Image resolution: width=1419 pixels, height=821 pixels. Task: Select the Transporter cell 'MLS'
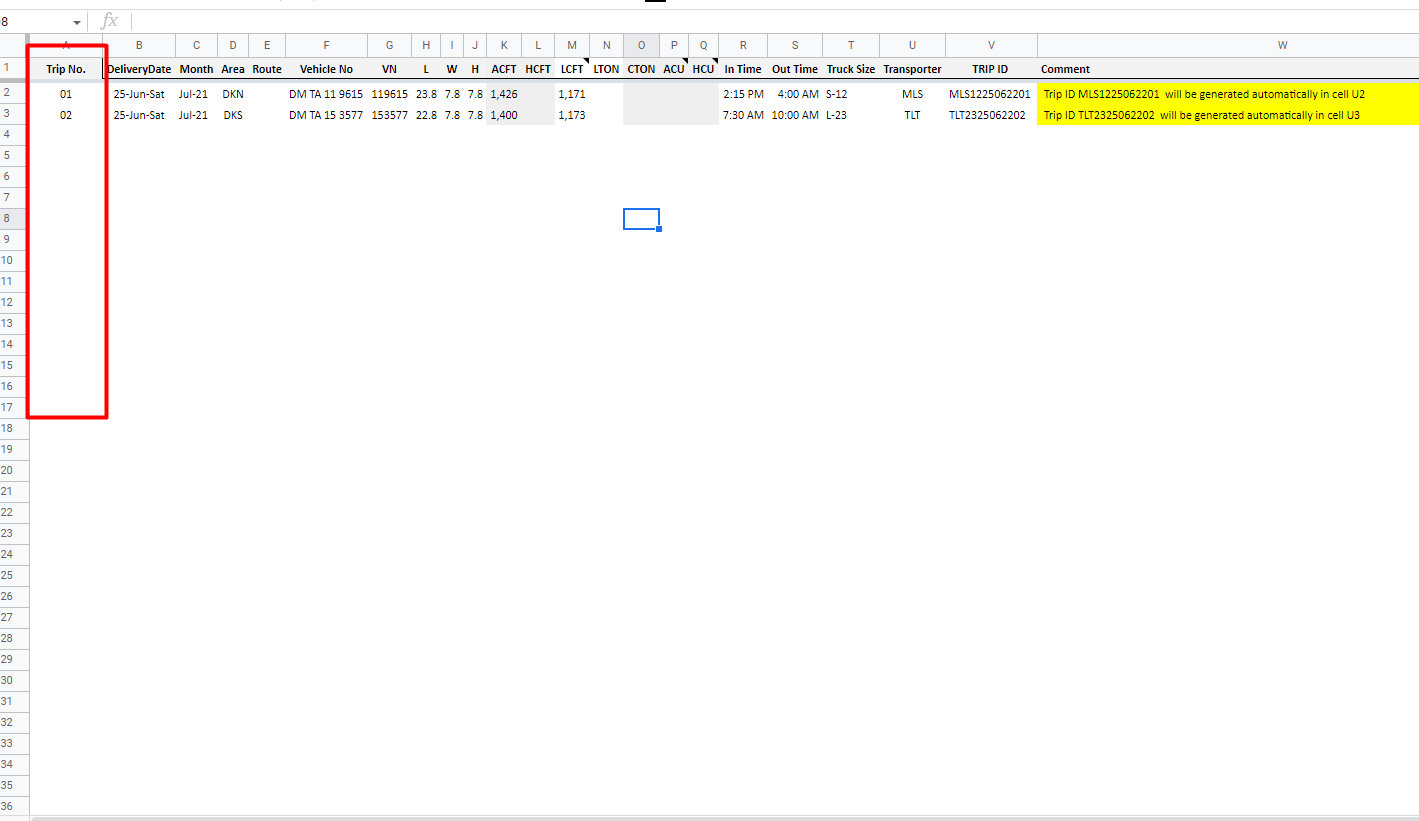pyautogui.click(x=912, y=94)
